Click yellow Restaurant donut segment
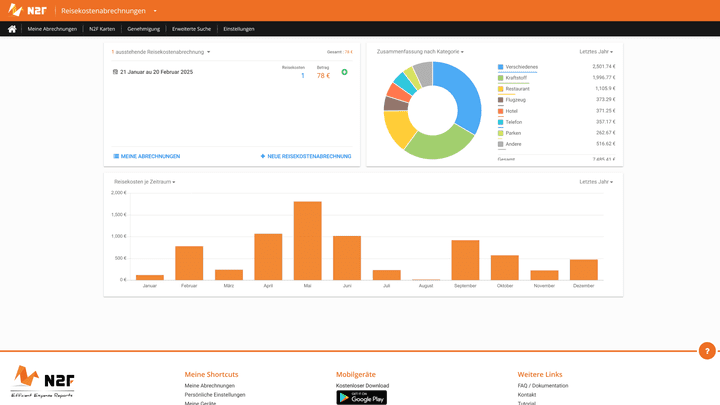Image resolution: width=720 pixels, height=405 pixels. tap(398, 129)
